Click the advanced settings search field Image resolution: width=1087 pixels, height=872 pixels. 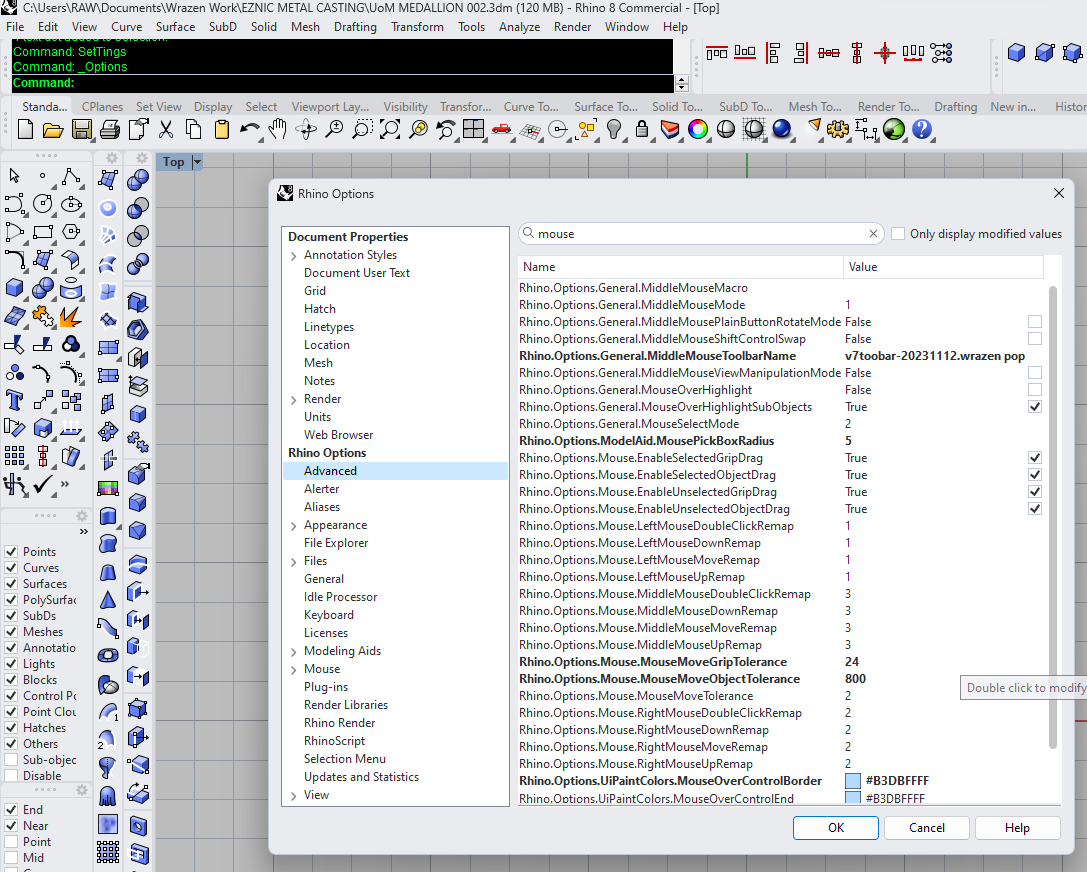pyautogui.click(x=700, y=234)
